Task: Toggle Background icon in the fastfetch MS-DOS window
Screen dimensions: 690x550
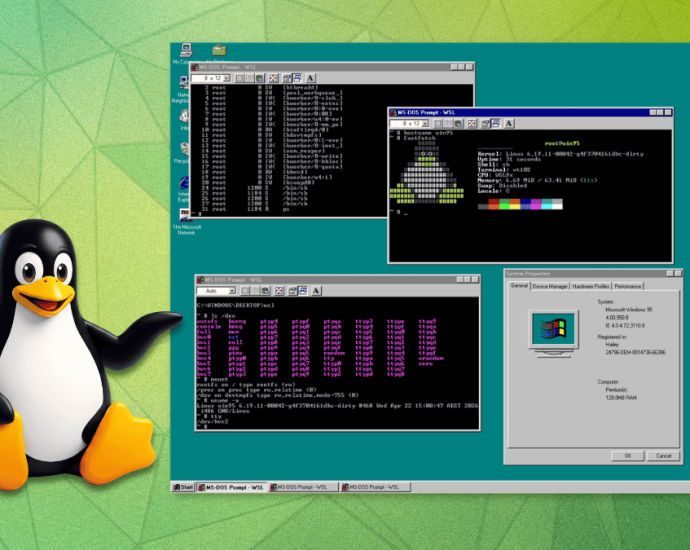Action: [x=495, y=124]
